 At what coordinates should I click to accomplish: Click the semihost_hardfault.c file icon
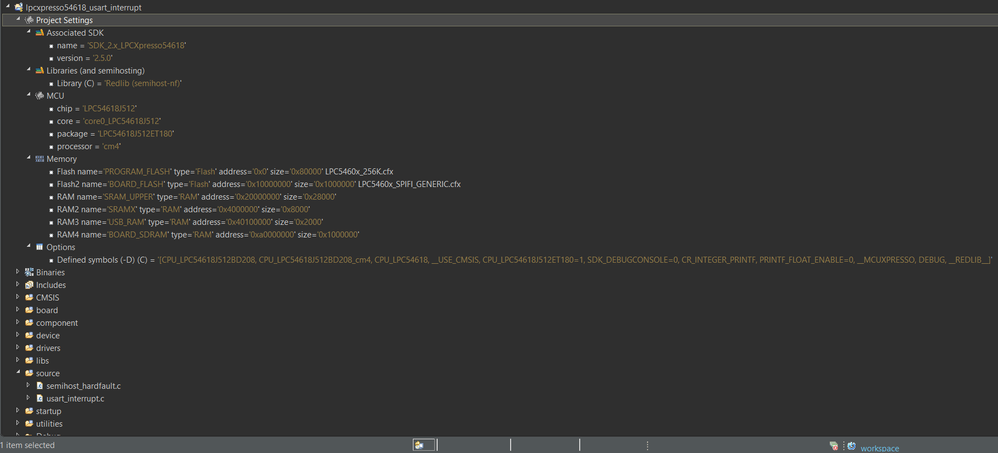tap(39, 386)
